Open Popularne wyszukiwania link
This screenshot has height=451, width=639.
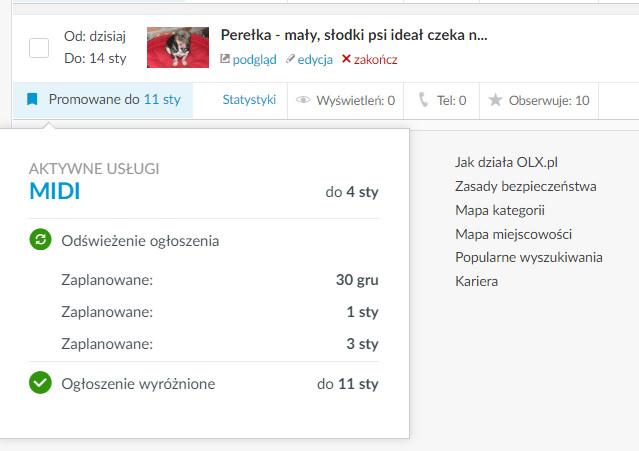point(528,257)
